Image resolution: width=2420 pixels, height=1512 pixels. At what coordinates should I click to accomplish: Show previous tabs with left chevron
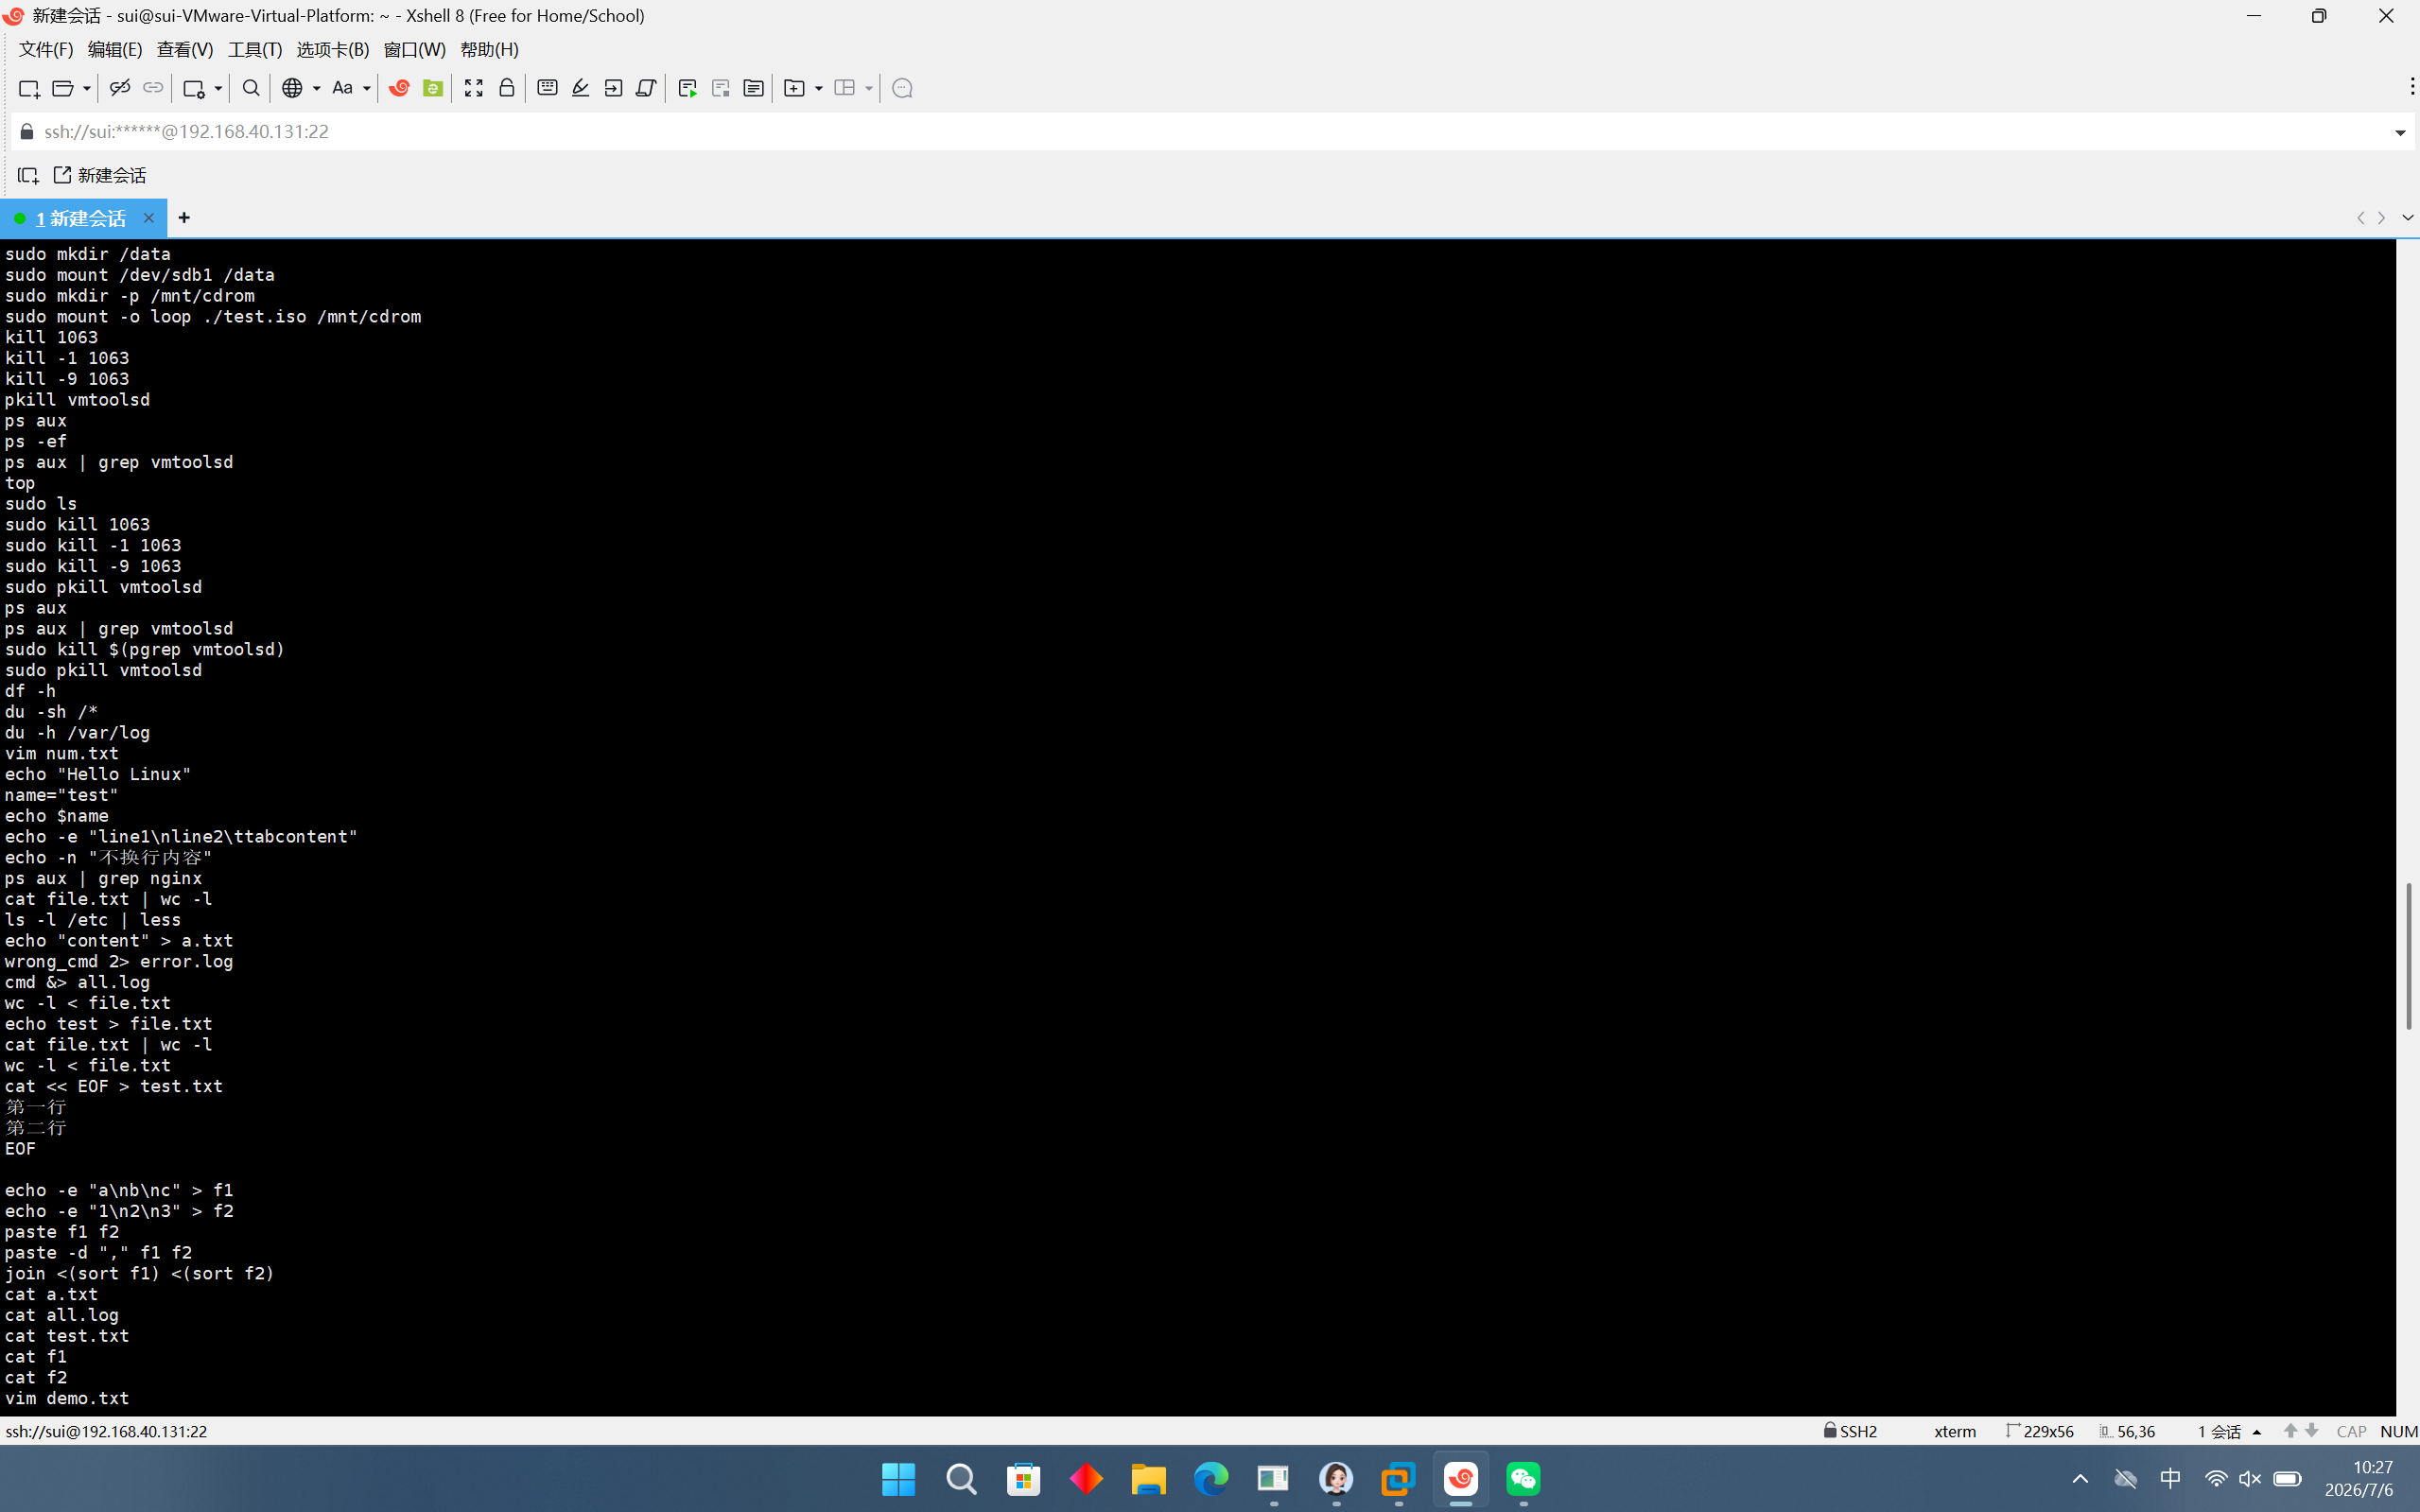click(x=2361, y=218)
